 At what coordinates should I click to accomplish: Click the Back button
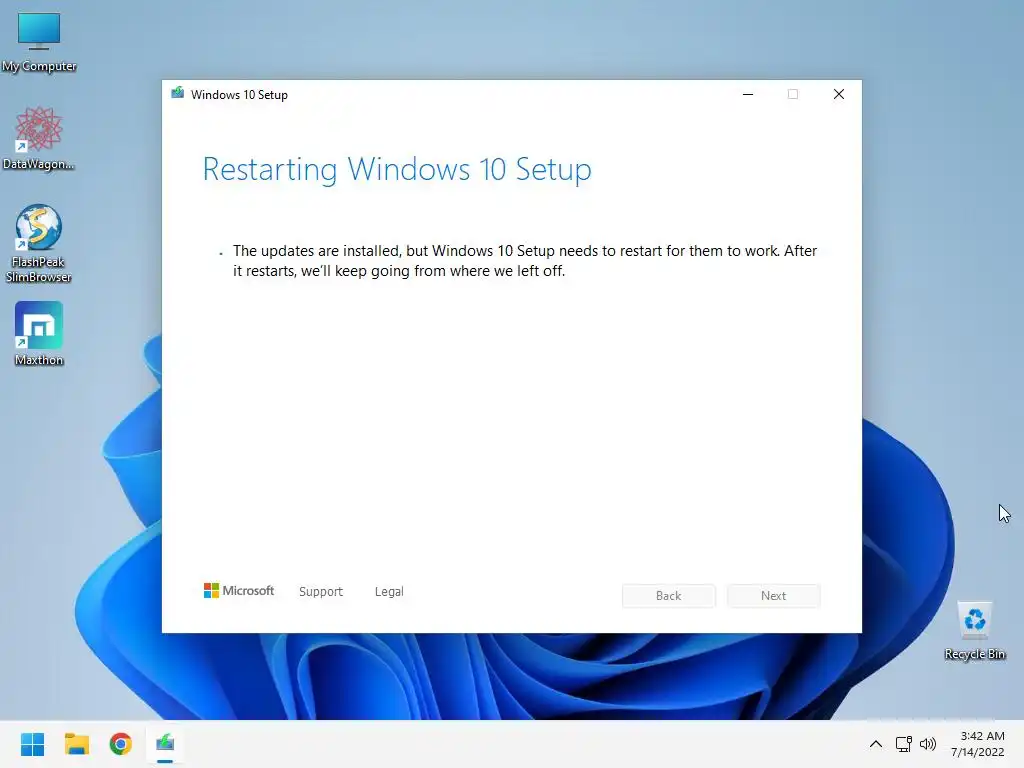tap(669, 596)
